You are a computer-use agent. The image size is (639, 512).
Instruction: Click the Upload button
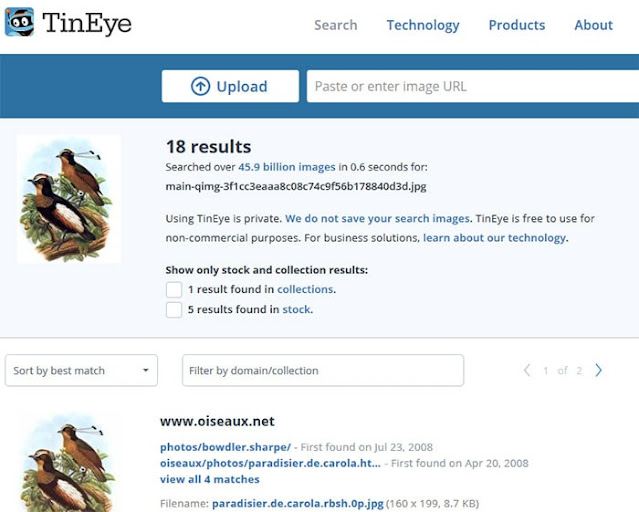coord(230,86)
